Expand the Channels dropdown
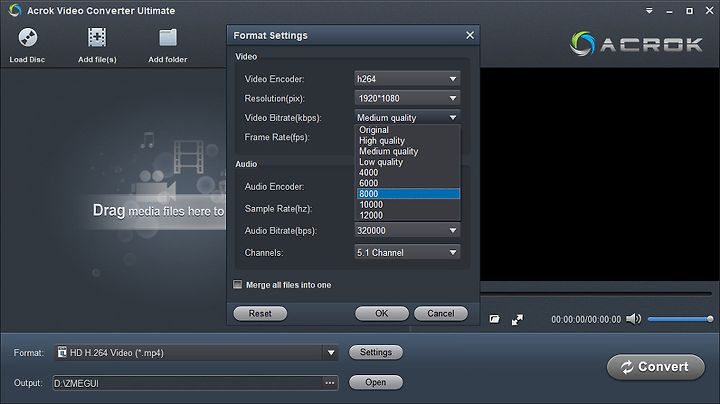Screen dimensions: 720x404 [453, 252]
